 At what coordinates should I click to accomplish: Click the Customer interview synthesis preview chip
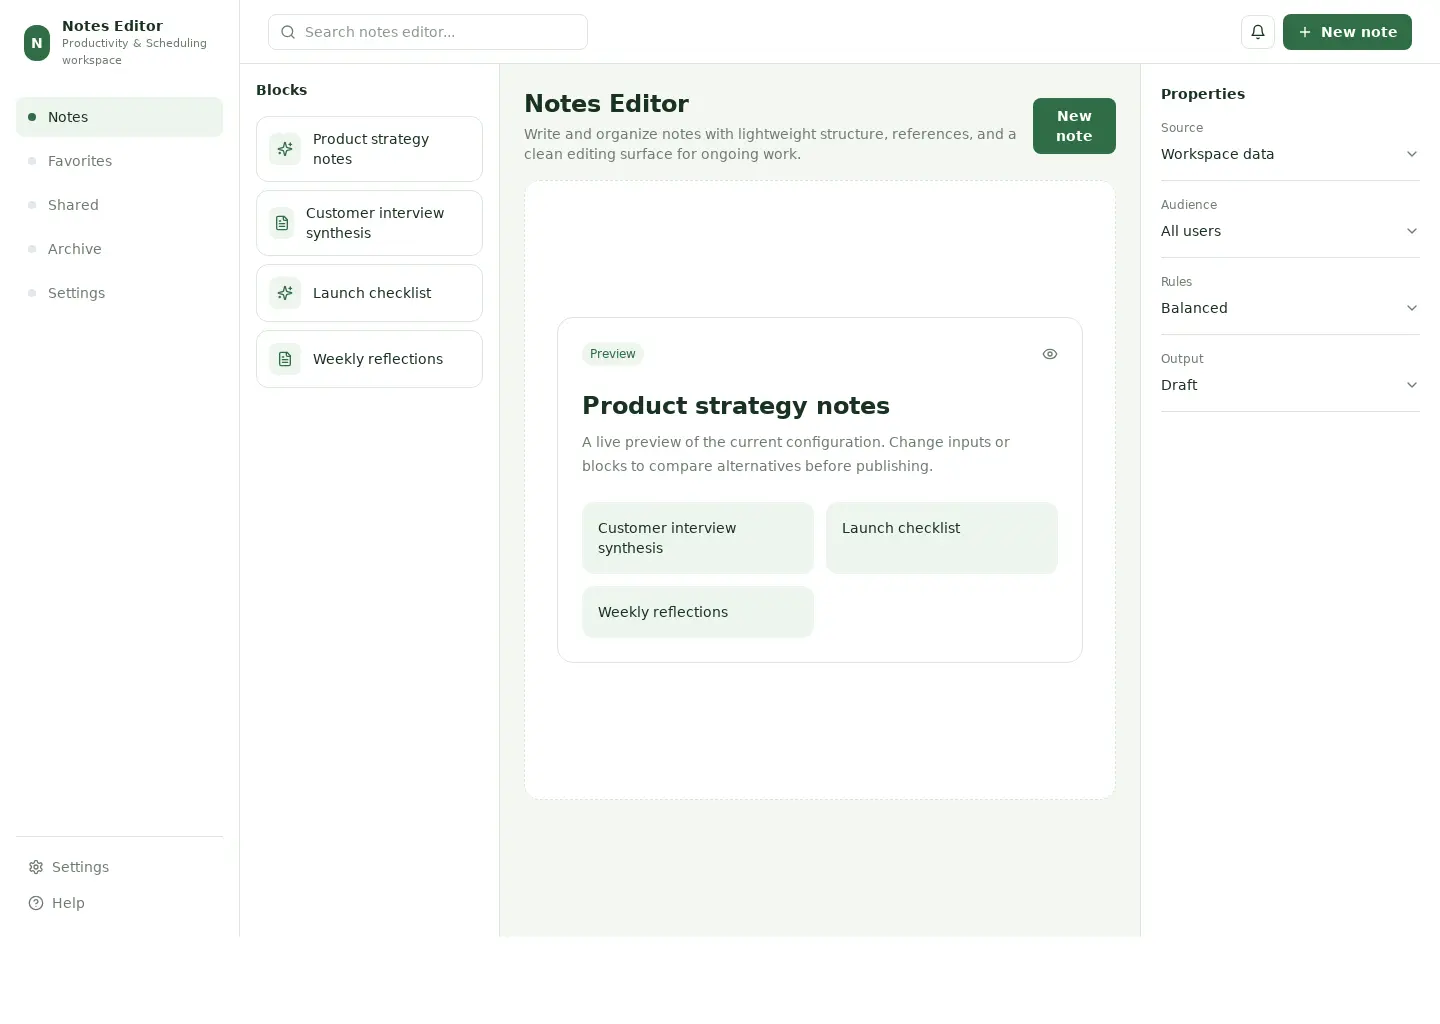[698, 538]
